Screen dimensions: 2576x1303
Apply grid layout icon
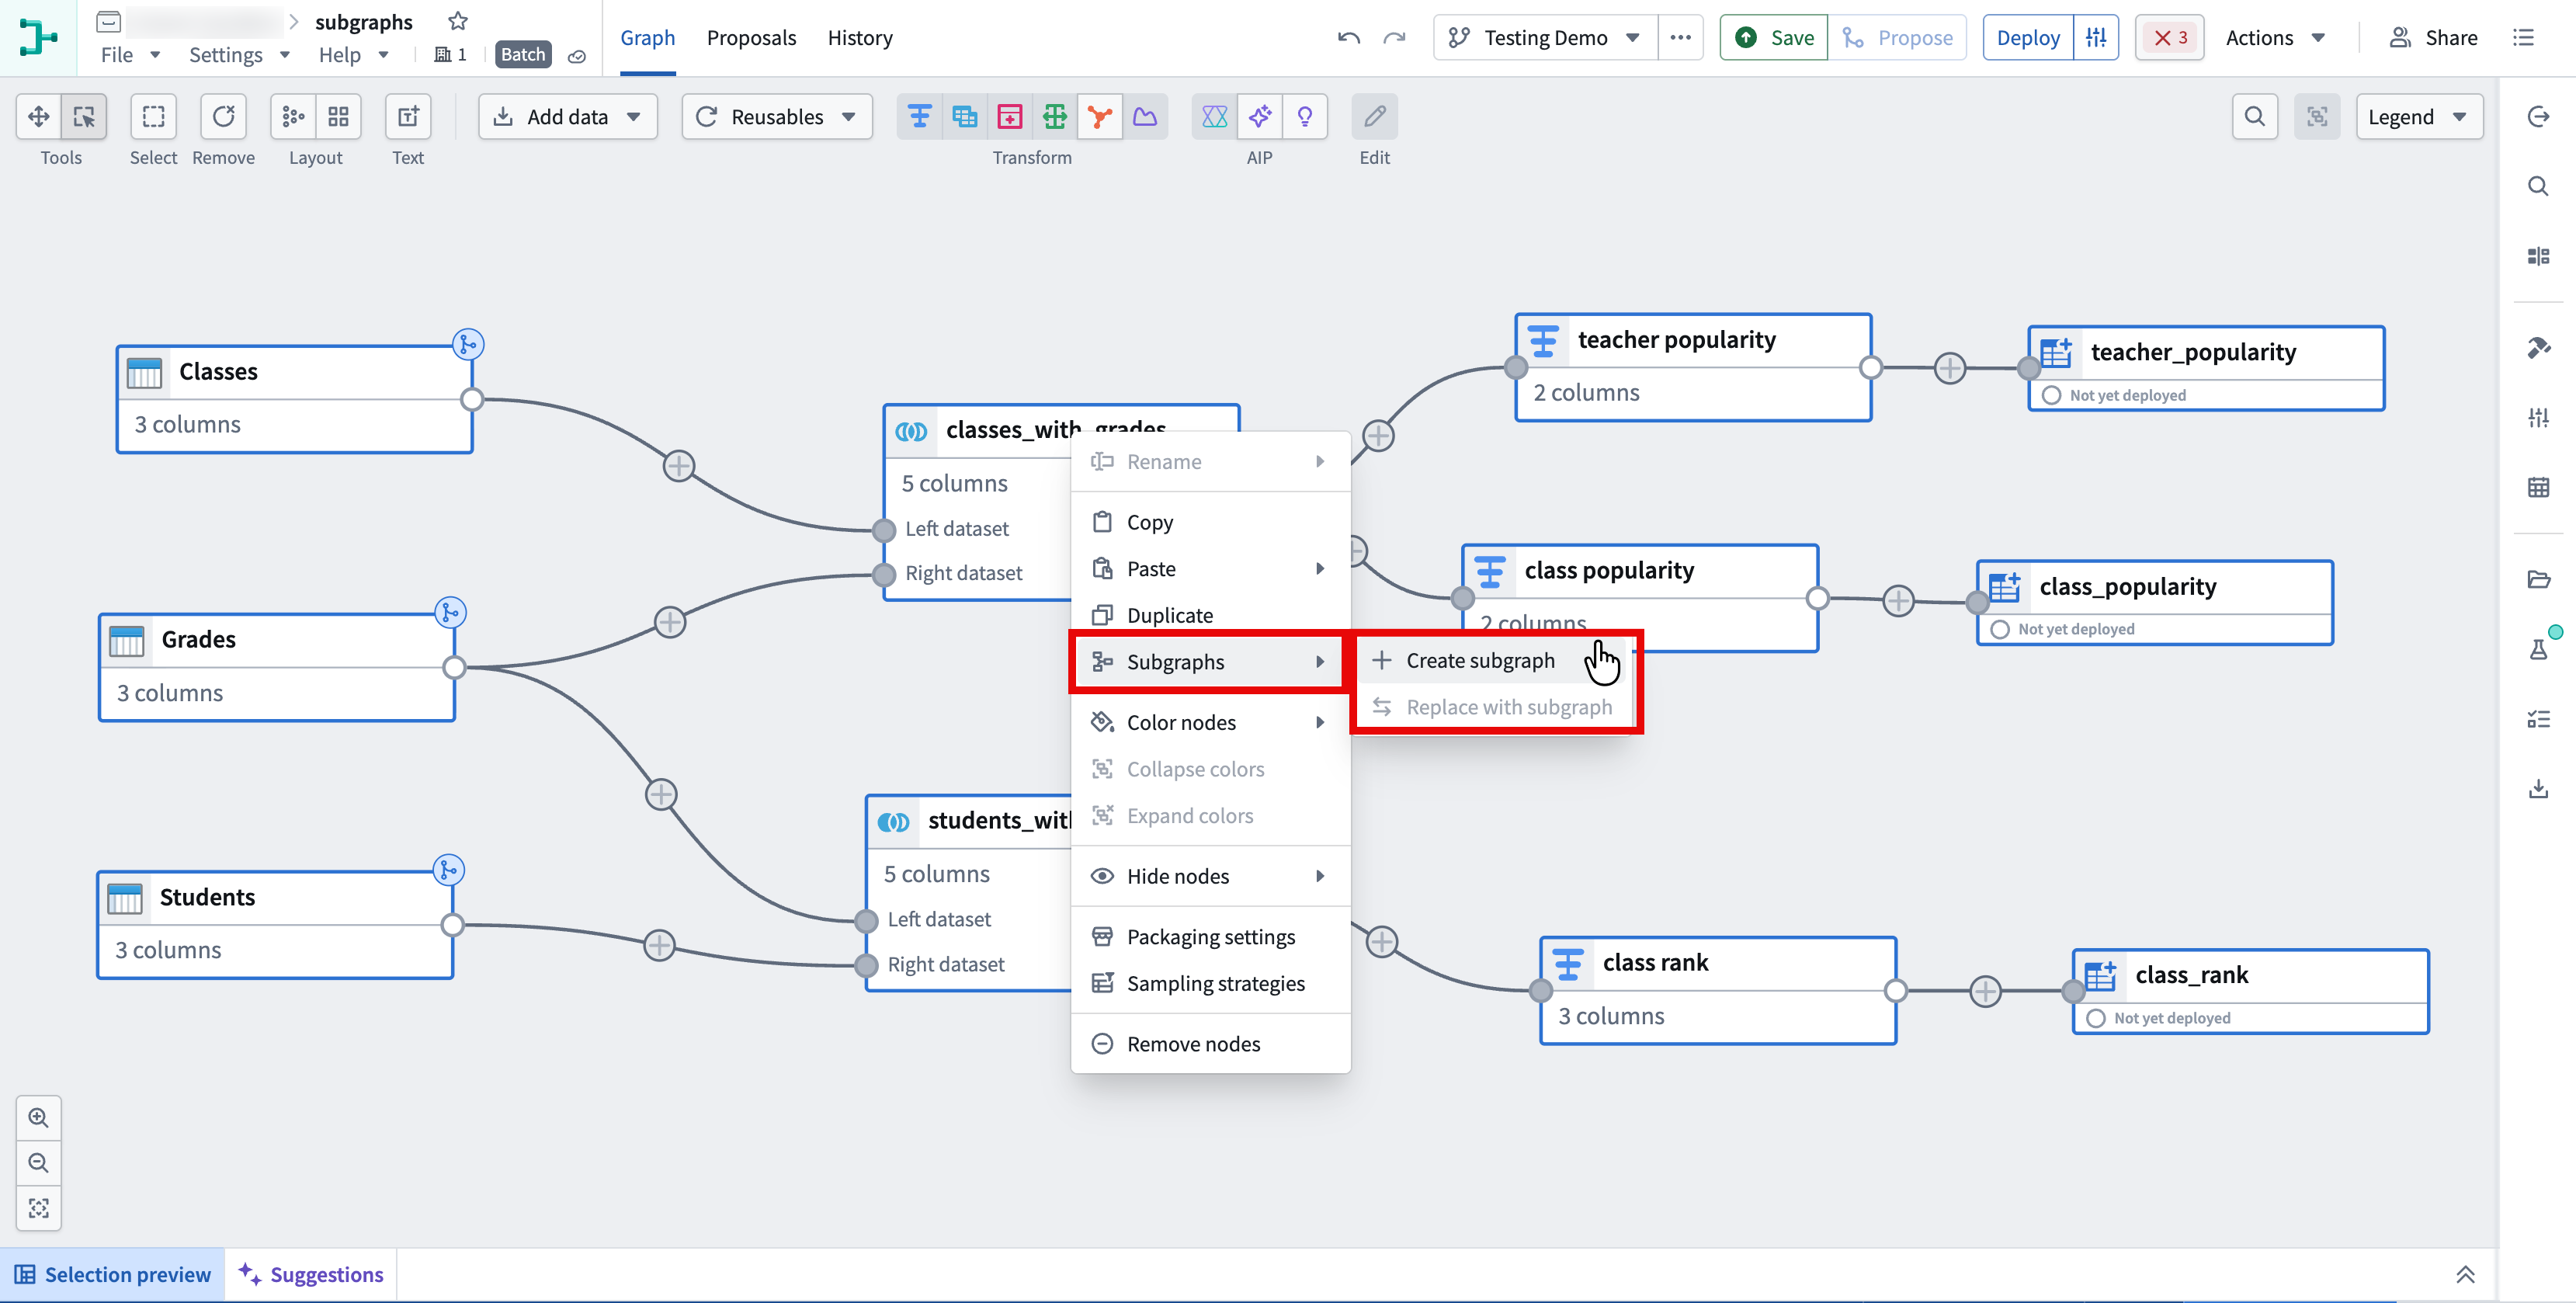coord(338,117)
